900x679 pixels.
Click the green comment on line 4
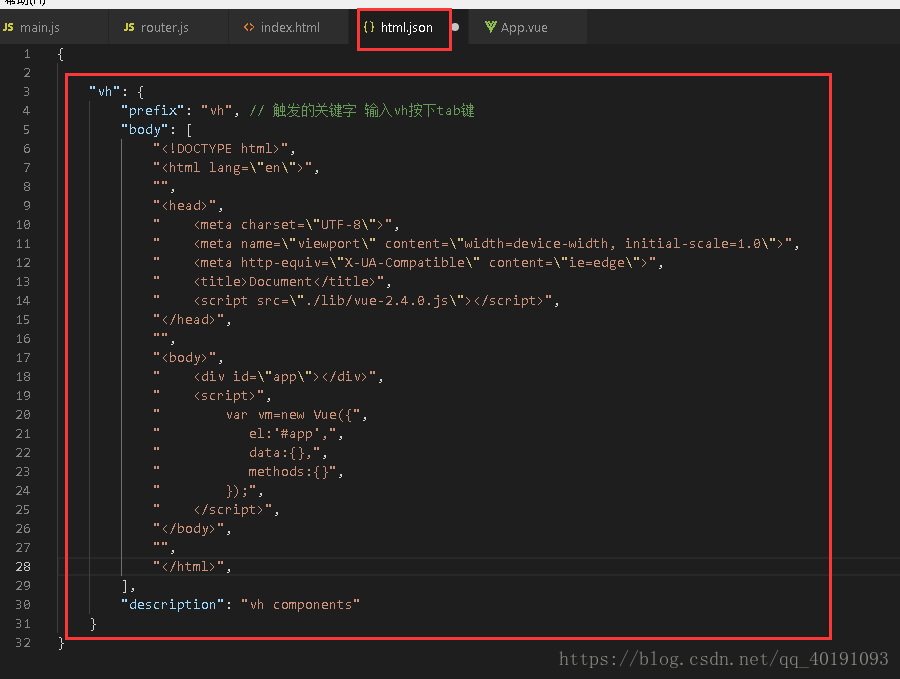(x=362, y=110)
